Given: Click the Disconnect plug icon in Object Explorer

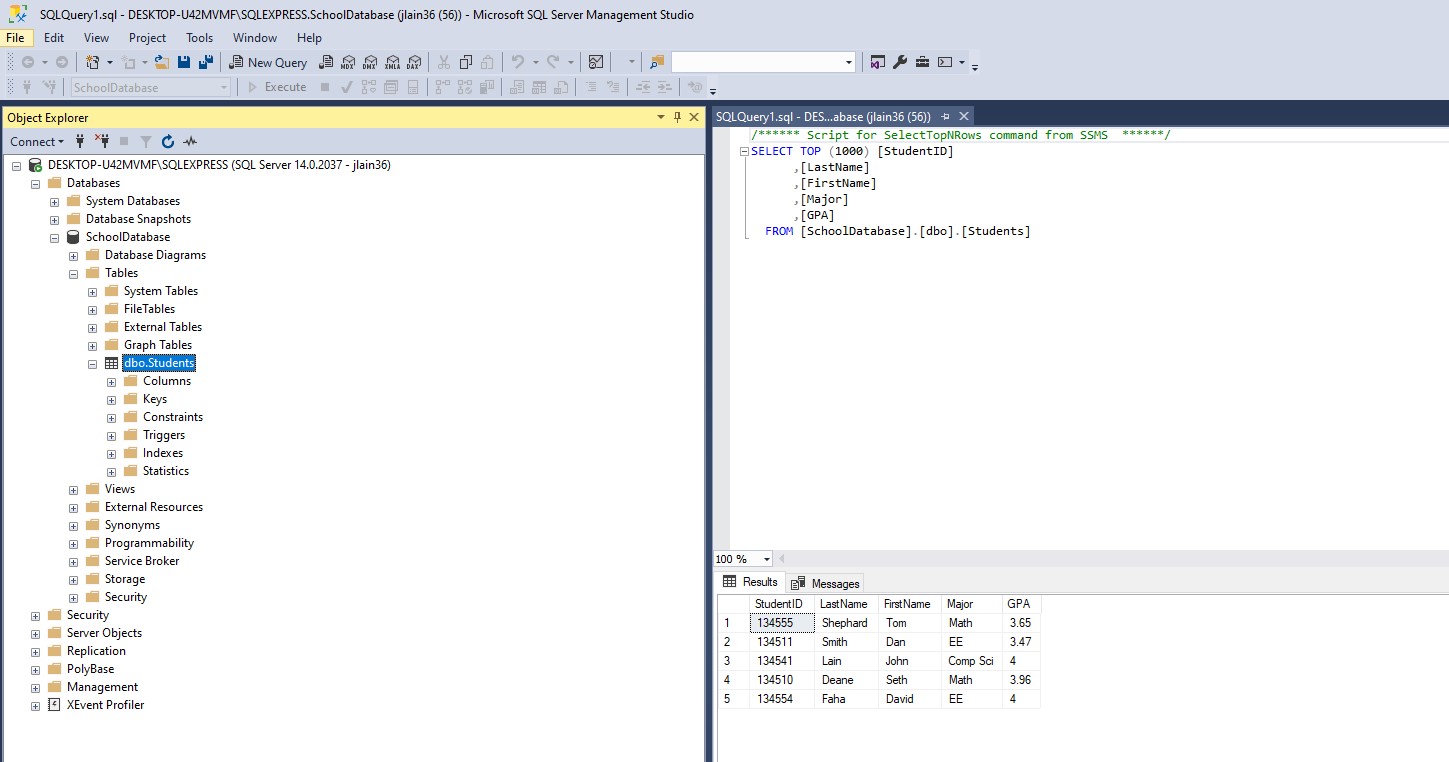Looking at the screenshot, I should coord(101,142).
